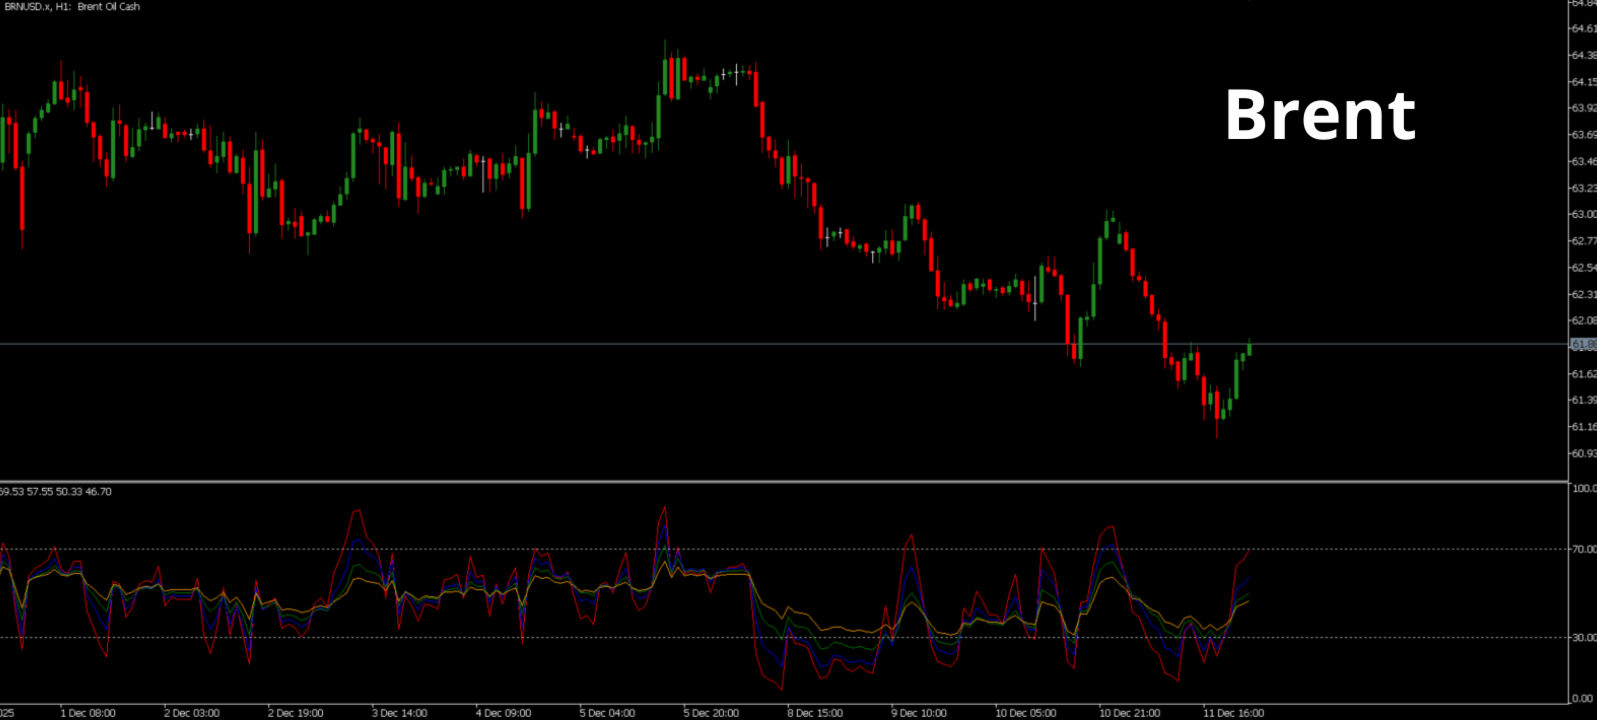Click the 63.46 price axis label
The width and height of the screenshot is (1597, 720).
[1584, 161]
